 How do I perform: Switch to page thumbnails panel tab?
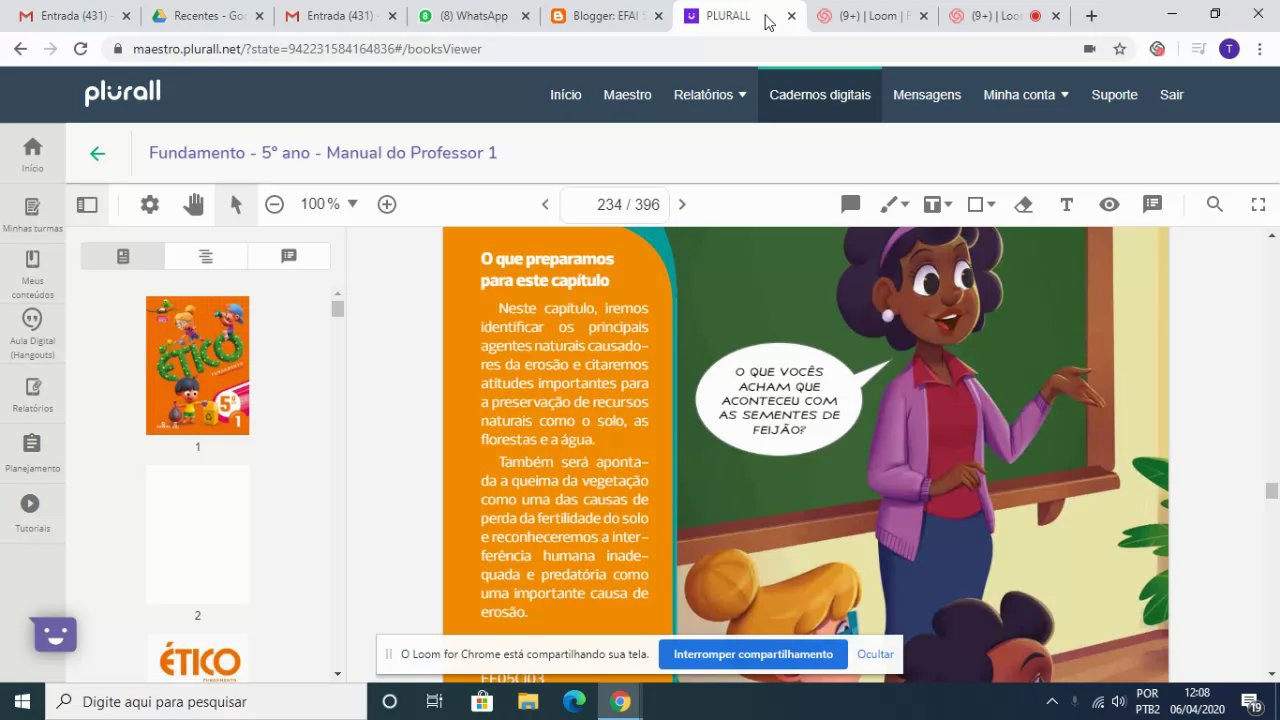tap(123, 256)
